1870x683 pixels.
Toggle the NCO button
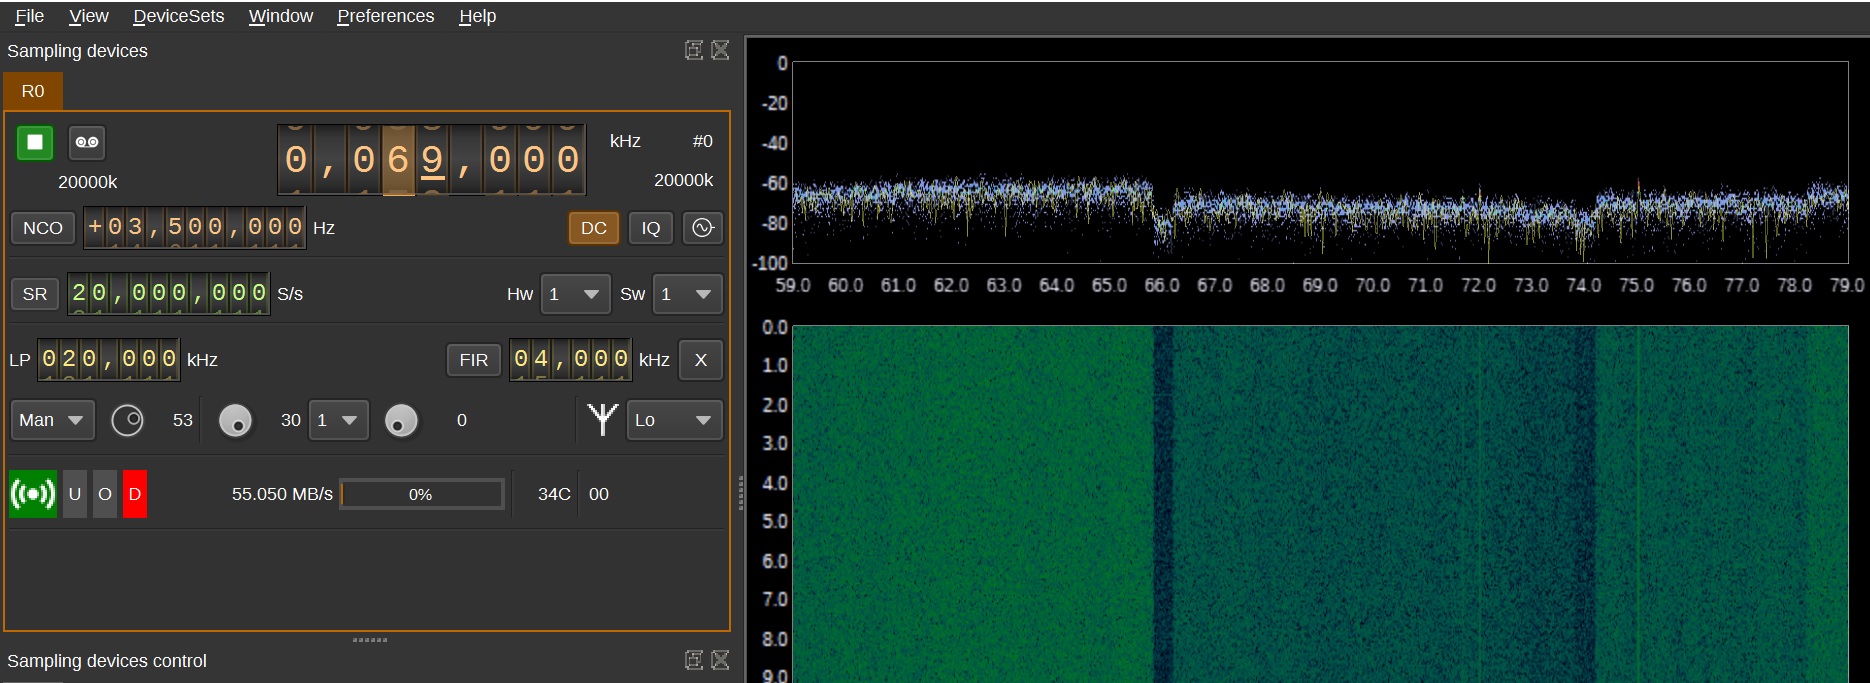43,228
